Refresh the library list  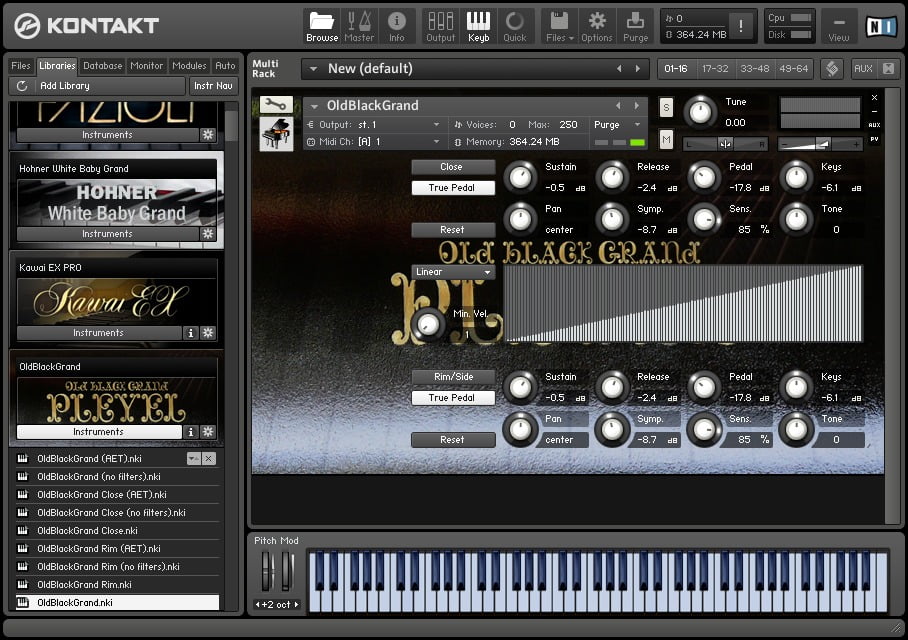(x=22, y=86)
